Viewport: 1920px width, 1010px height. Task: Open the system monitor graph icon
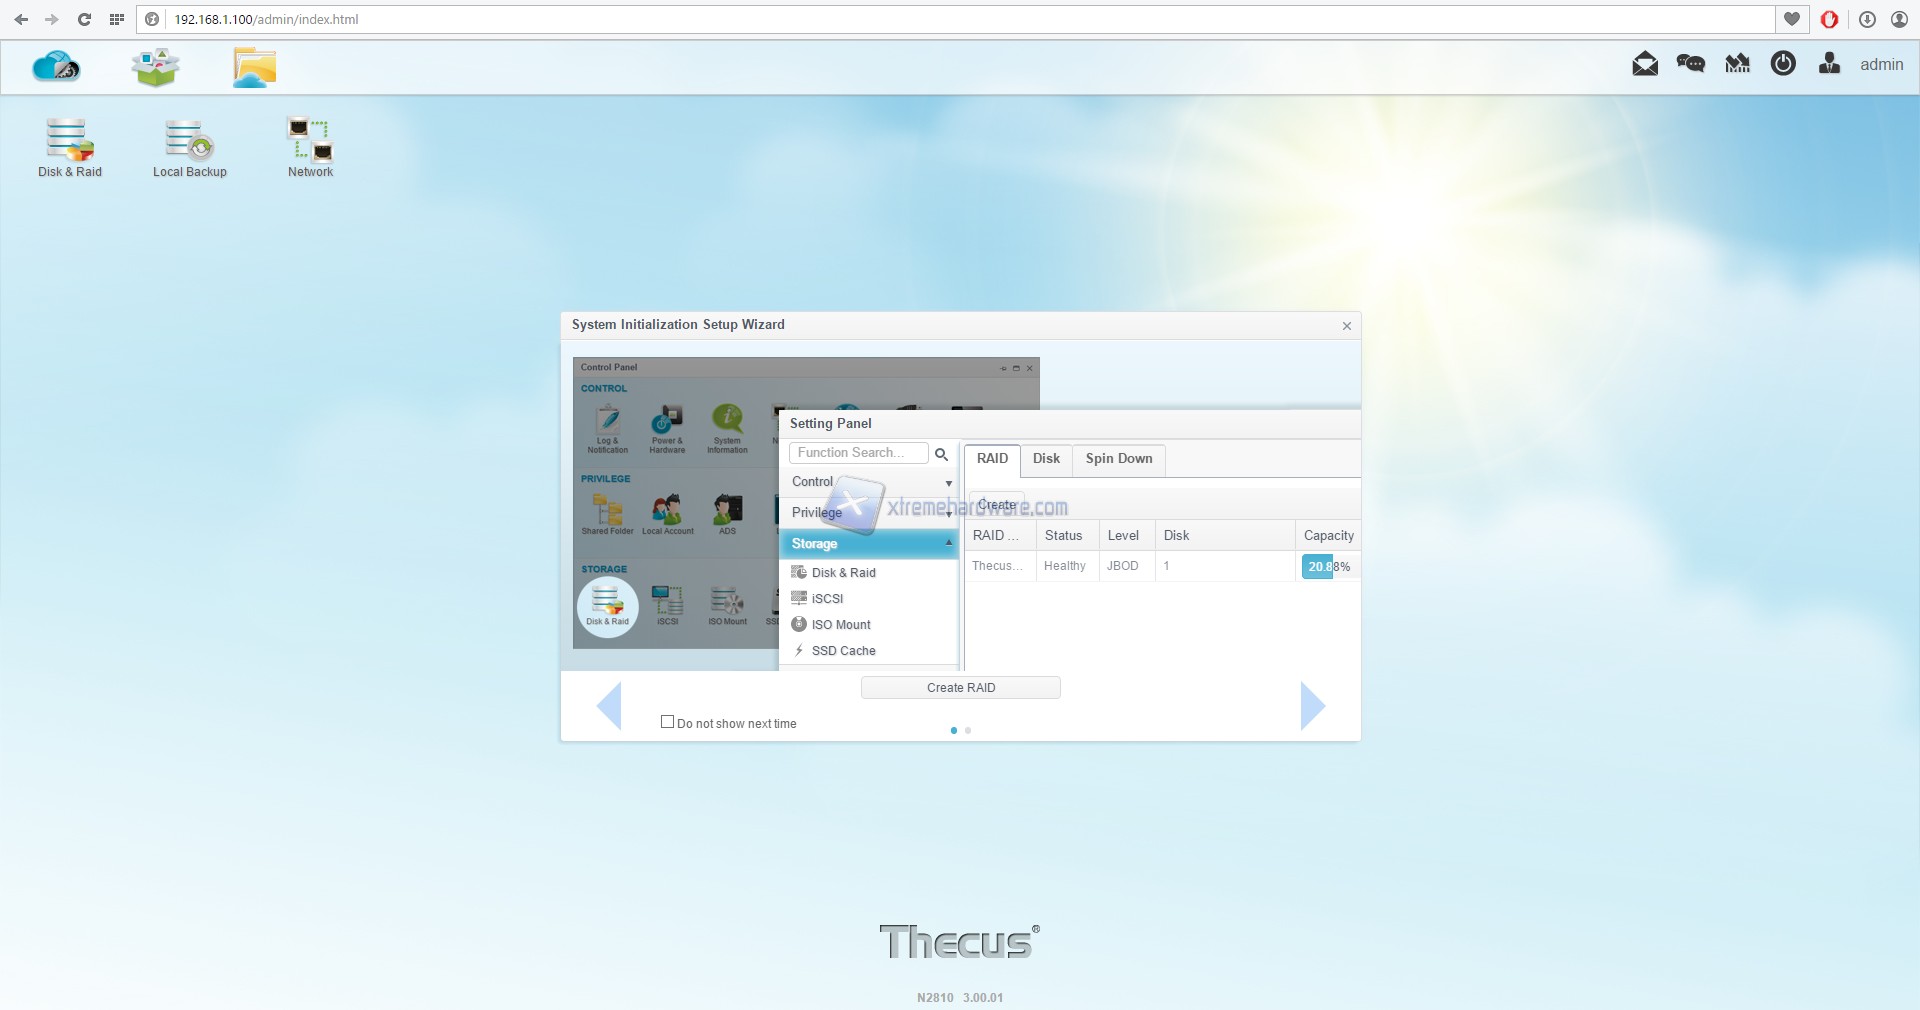click(x=1737, y=64)
